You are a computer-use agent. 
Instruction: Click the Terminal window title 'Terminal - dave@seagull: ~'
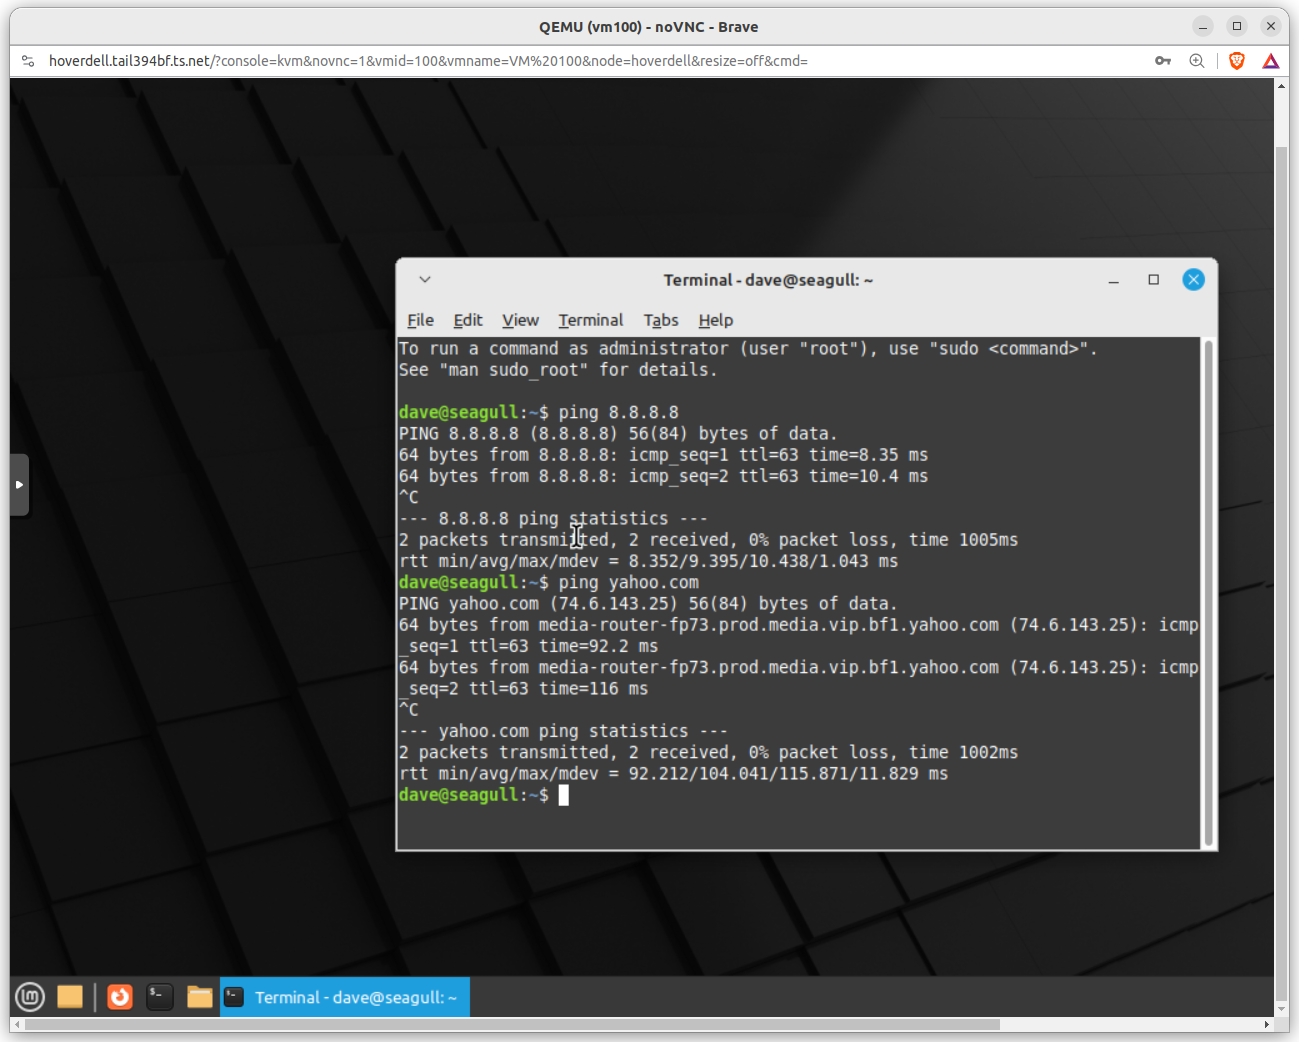[768, 280]
